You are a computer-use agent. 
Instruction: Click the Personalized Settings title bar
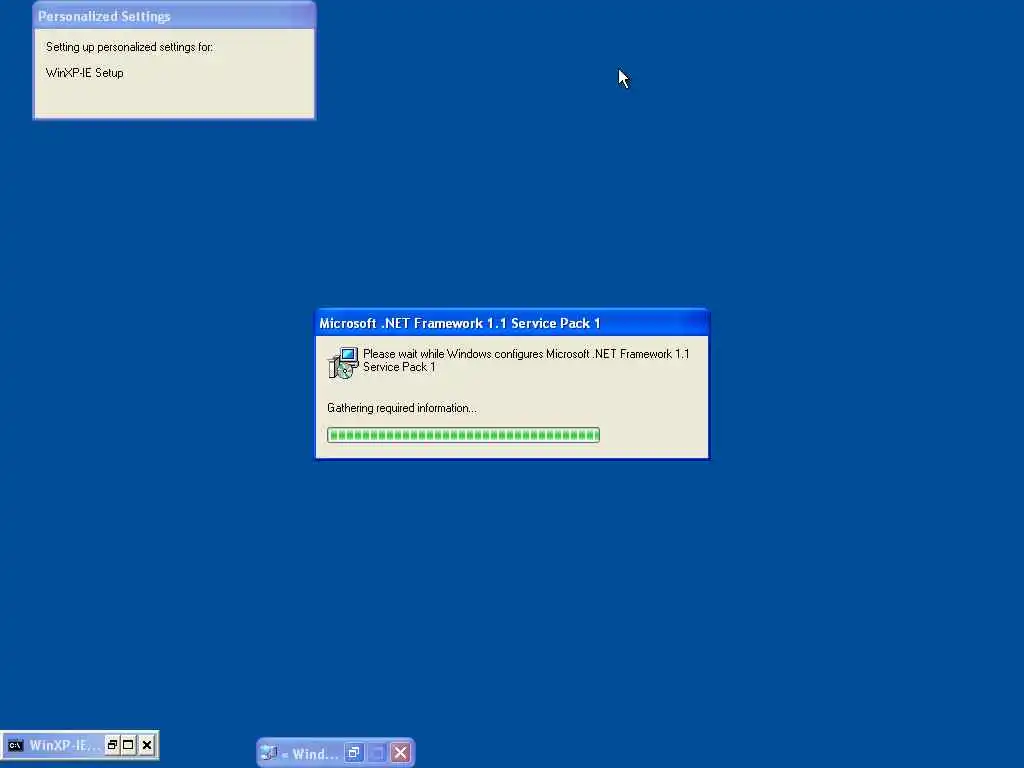tap(174, 16)
